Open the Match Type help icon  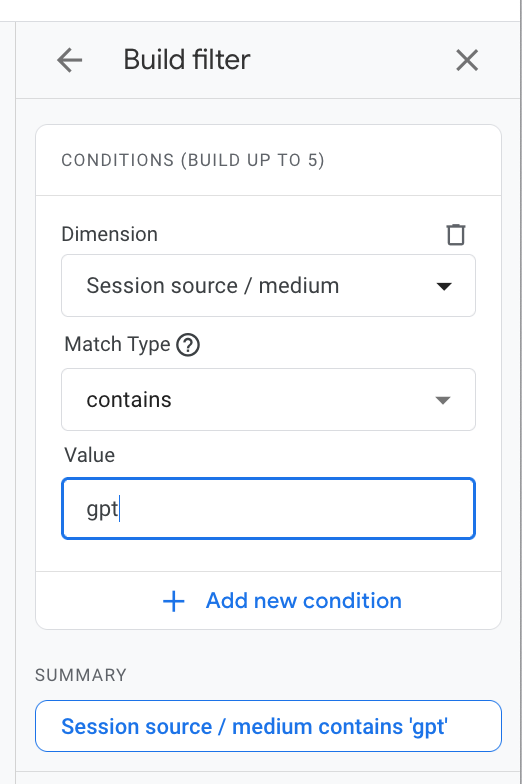tap(188, 345)
